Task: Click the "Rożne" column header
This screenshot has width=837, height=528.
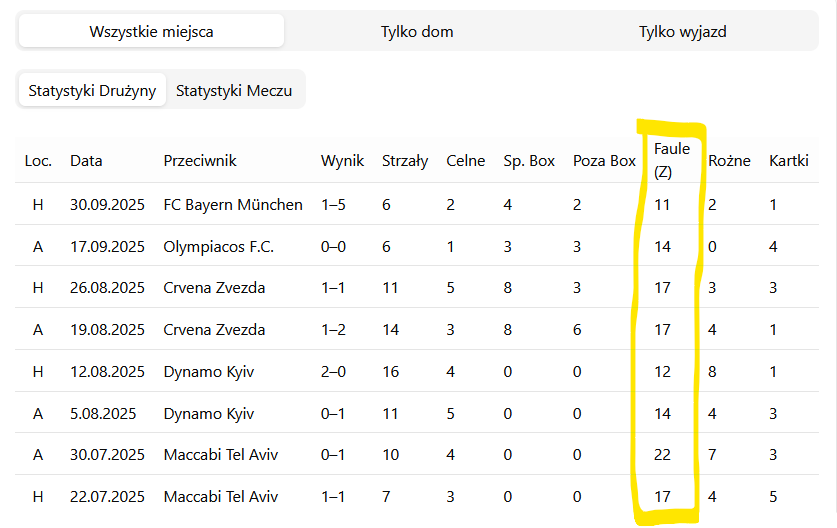Action: point(729,160)
